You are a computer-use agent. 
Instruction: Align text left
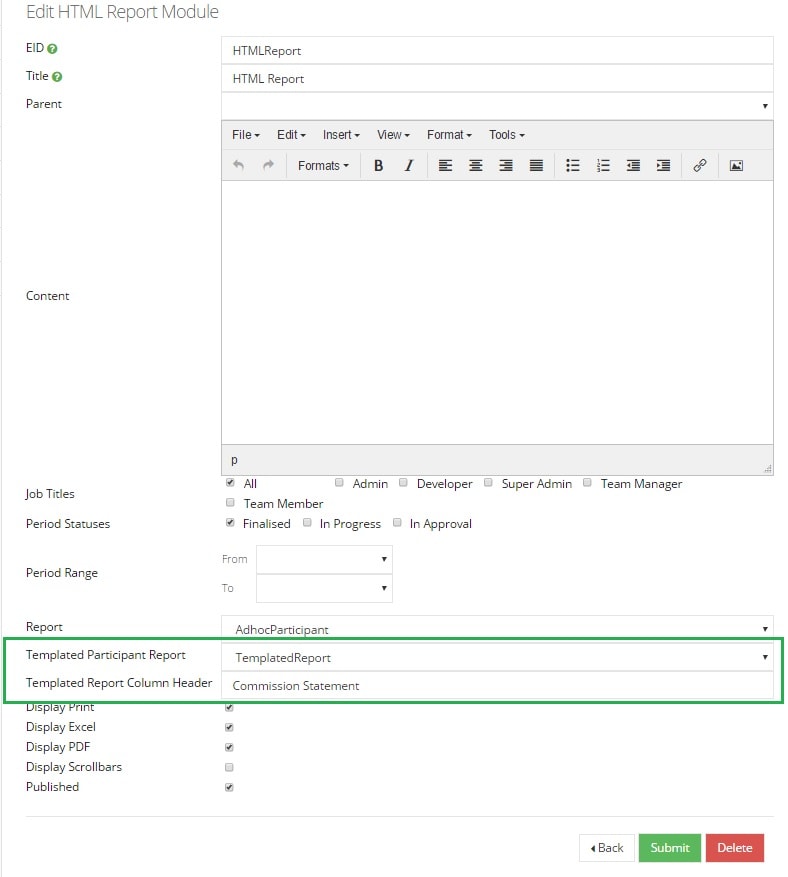tap(445, 166)
